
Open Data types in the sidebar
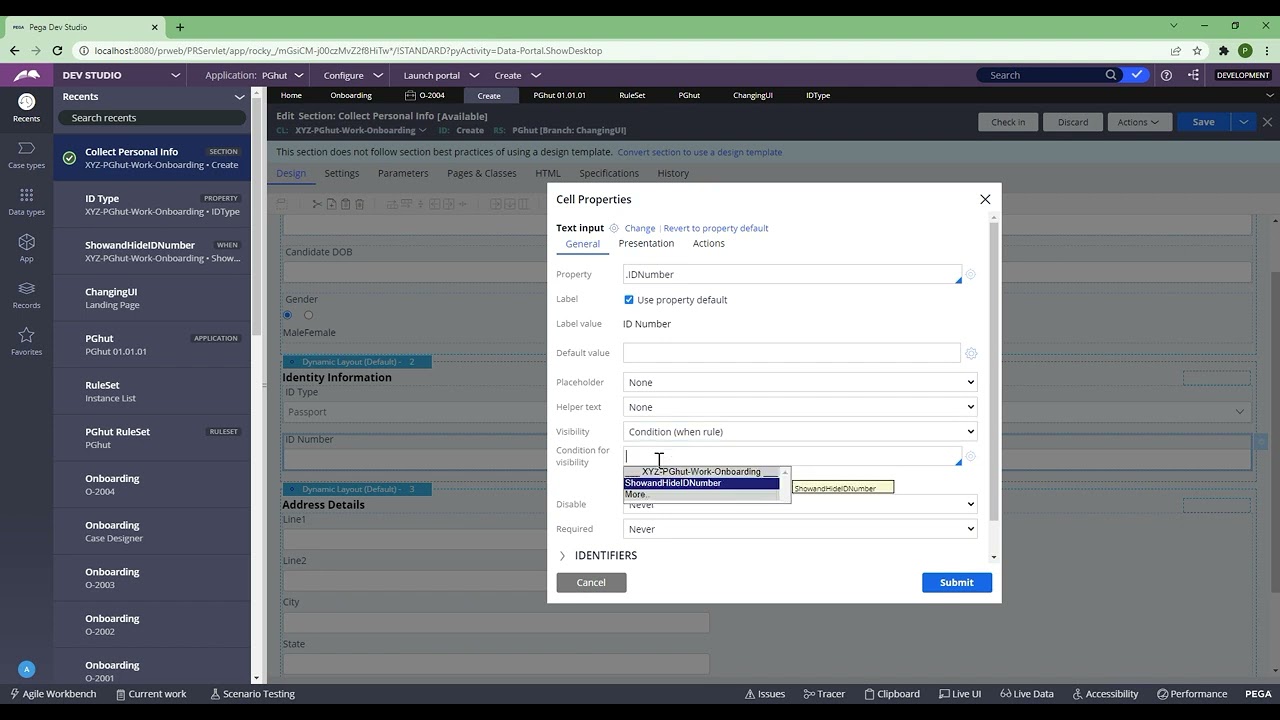tap(26, 200)
